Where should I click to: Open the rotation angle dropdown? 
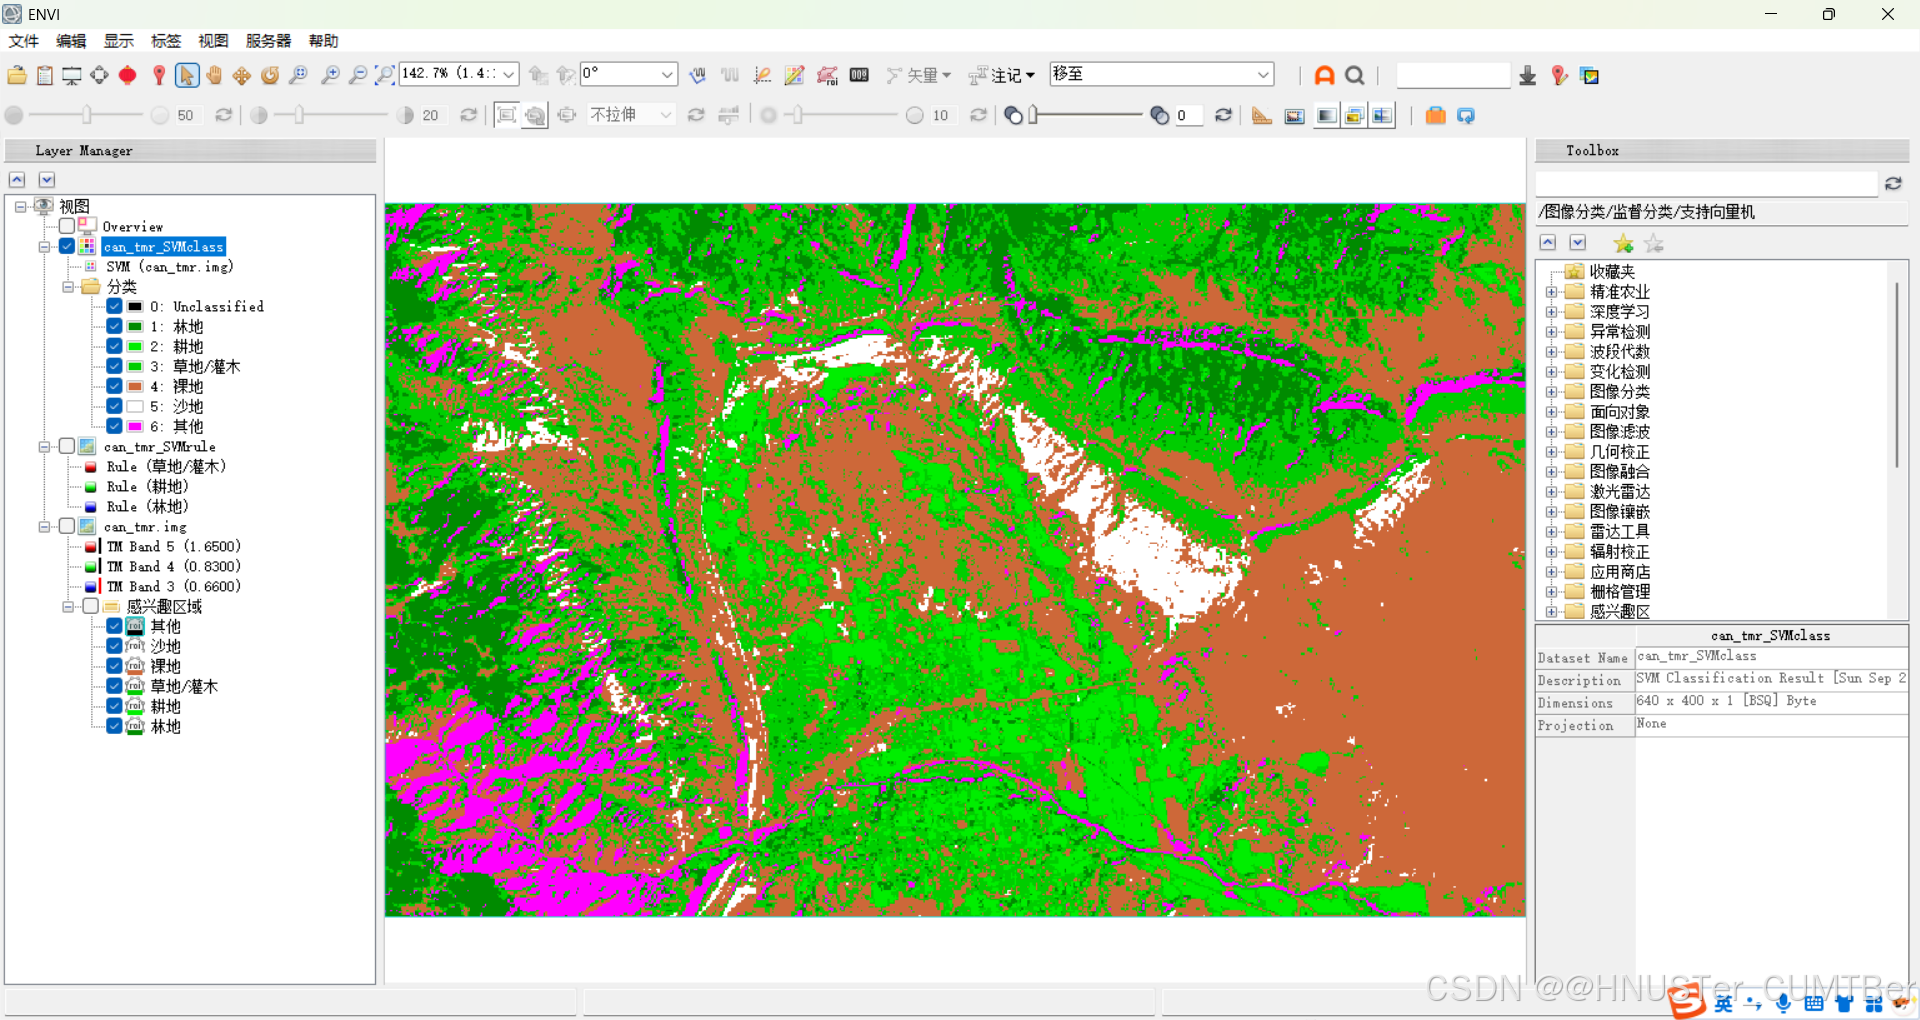(667, 74)
